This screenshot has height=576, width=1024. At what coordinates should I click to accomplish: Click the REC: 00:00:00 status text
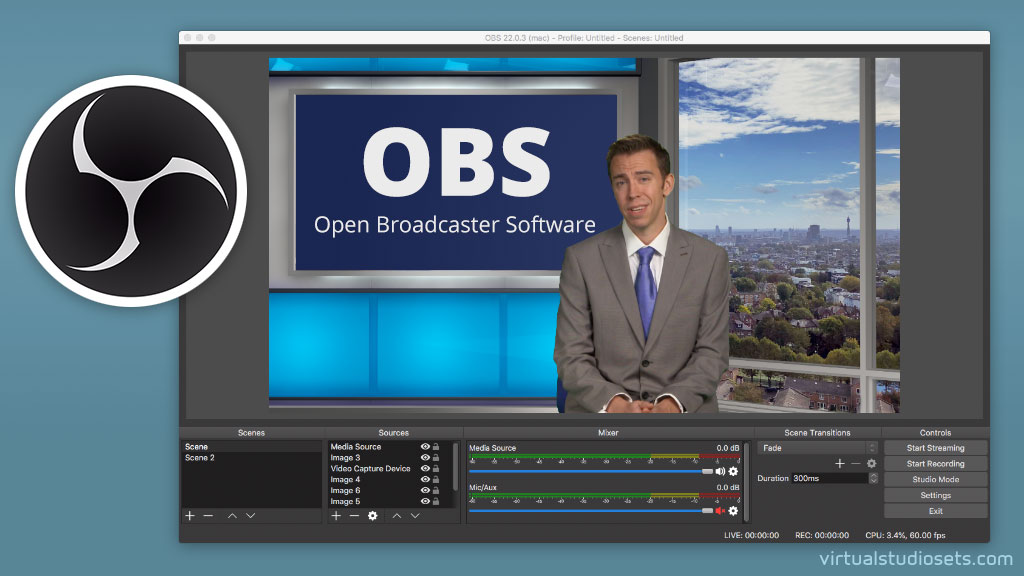[x=822, y=536]
